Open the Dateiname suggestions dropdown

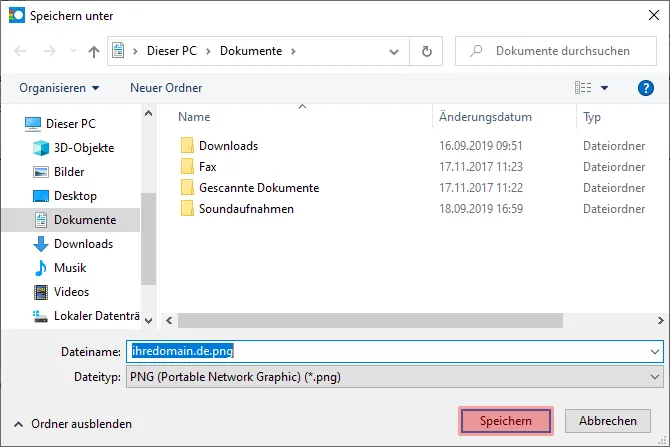click(x=655, y=352)
